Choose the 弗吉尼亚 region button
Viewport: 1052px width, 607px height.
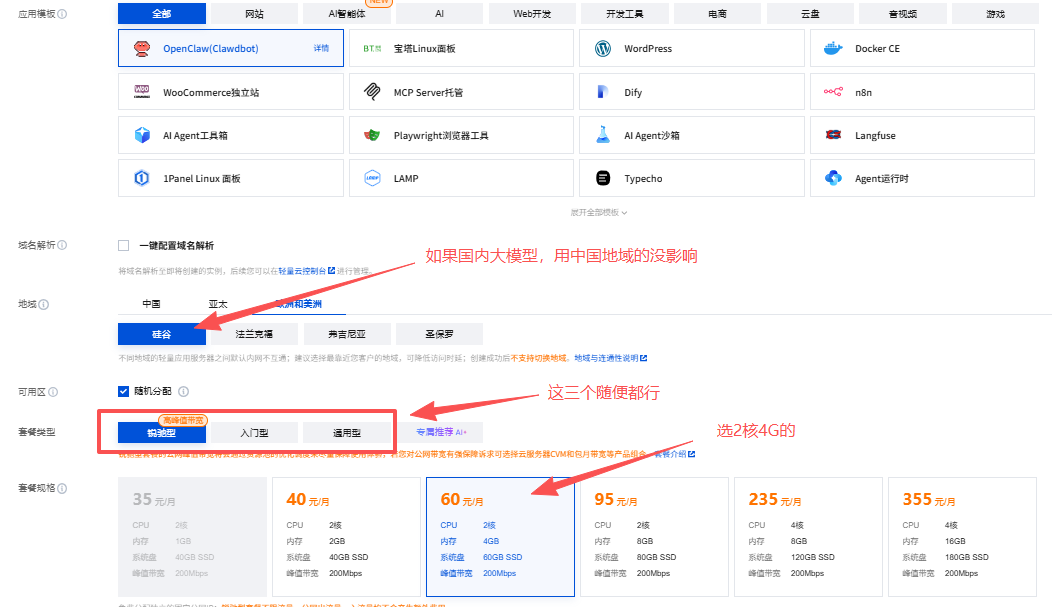pos(347,334)
